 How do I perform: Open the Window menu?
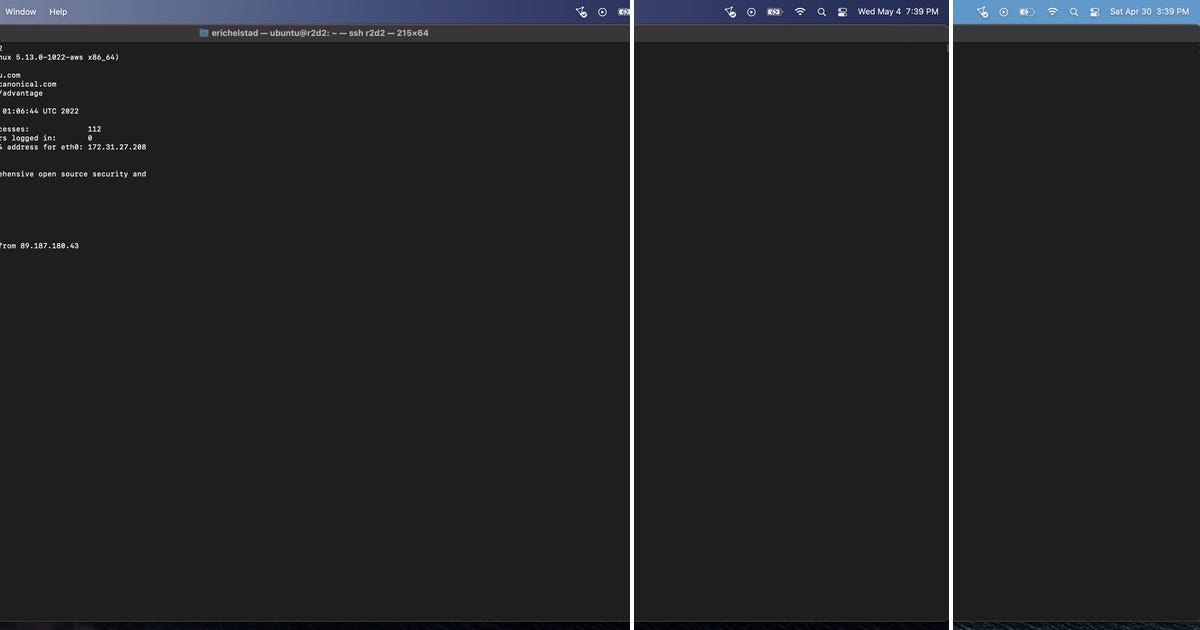coord(20,11)
